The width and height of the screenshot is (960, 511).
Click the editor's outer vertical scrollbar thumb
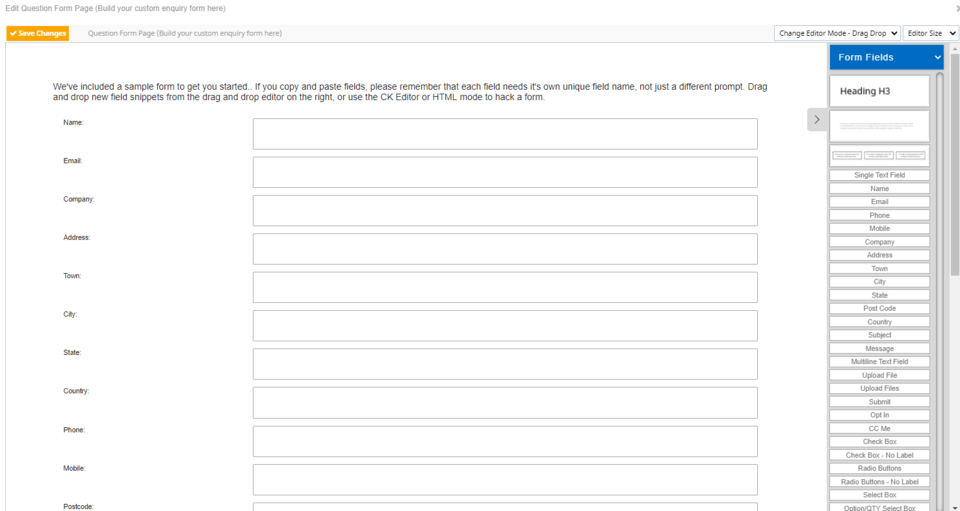tap(954, 165)
